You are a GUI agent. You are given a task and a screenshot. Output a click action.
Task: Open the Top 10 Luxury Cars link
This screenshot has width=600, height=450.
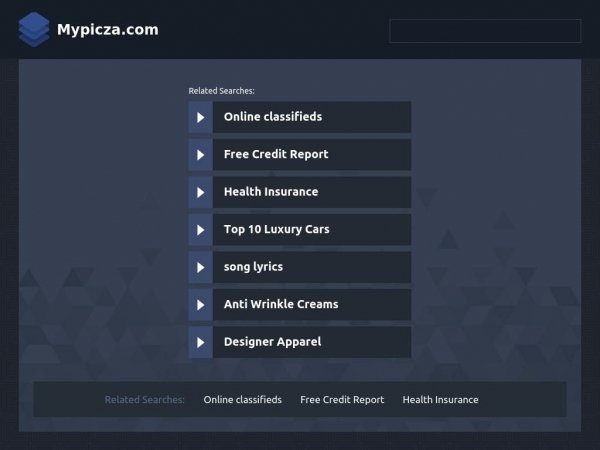coord(276,230)
